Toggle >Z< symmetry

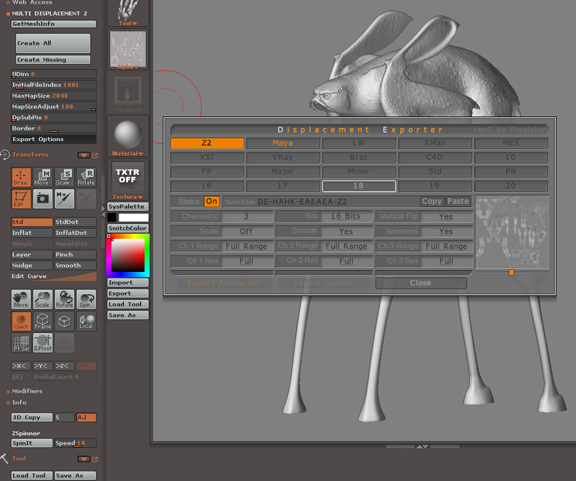(x=64, y=366)
